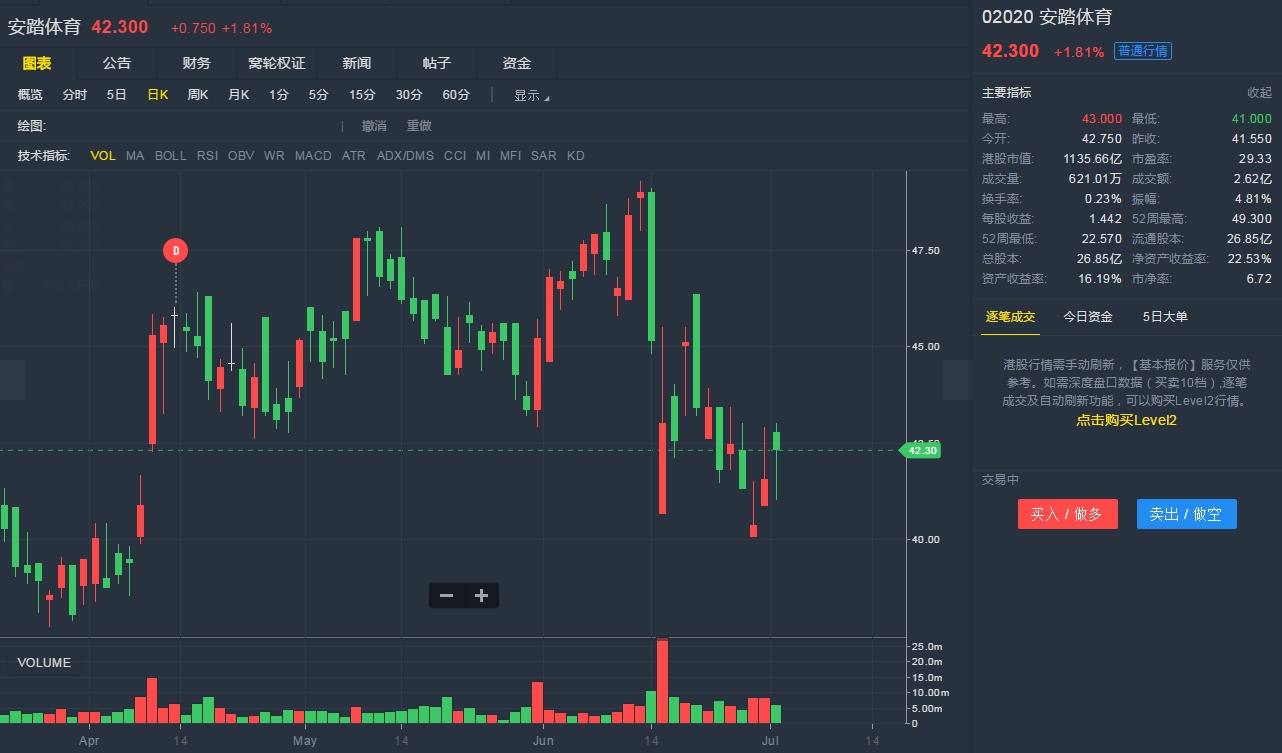
Task: Switch chart to 30分 interval
Action: pyautogui.click(x=409, y=95)
